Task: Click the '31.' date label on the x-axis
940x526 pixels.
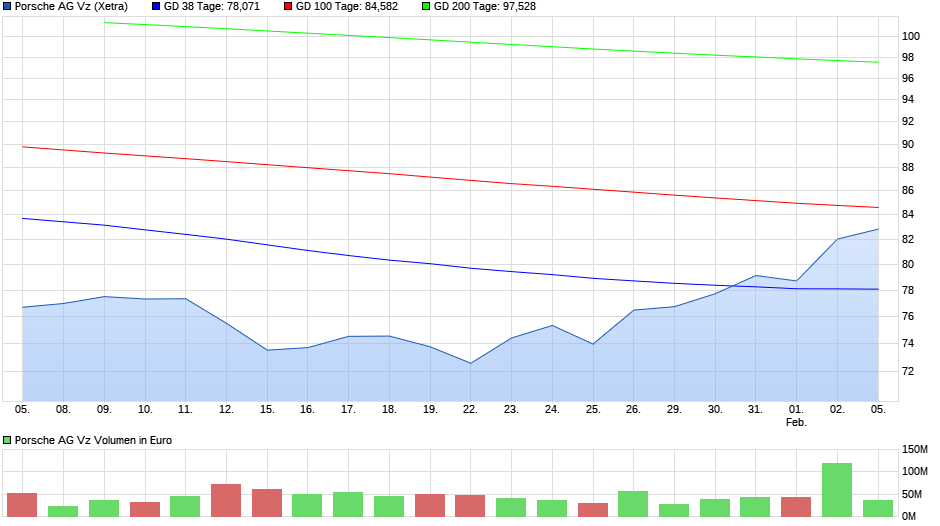Action: click(755, 409)
